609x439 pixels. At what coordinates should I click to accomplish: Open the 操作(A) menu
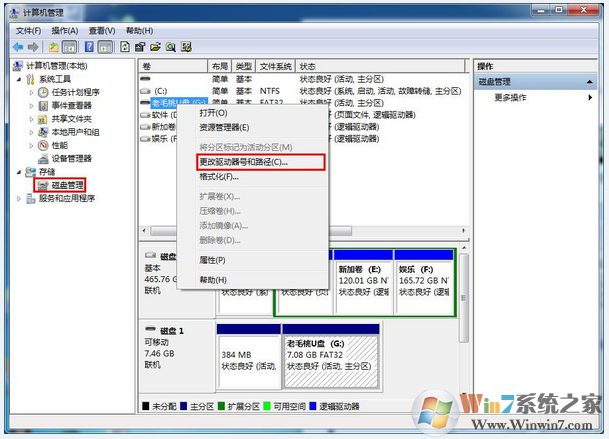(65, 31)
